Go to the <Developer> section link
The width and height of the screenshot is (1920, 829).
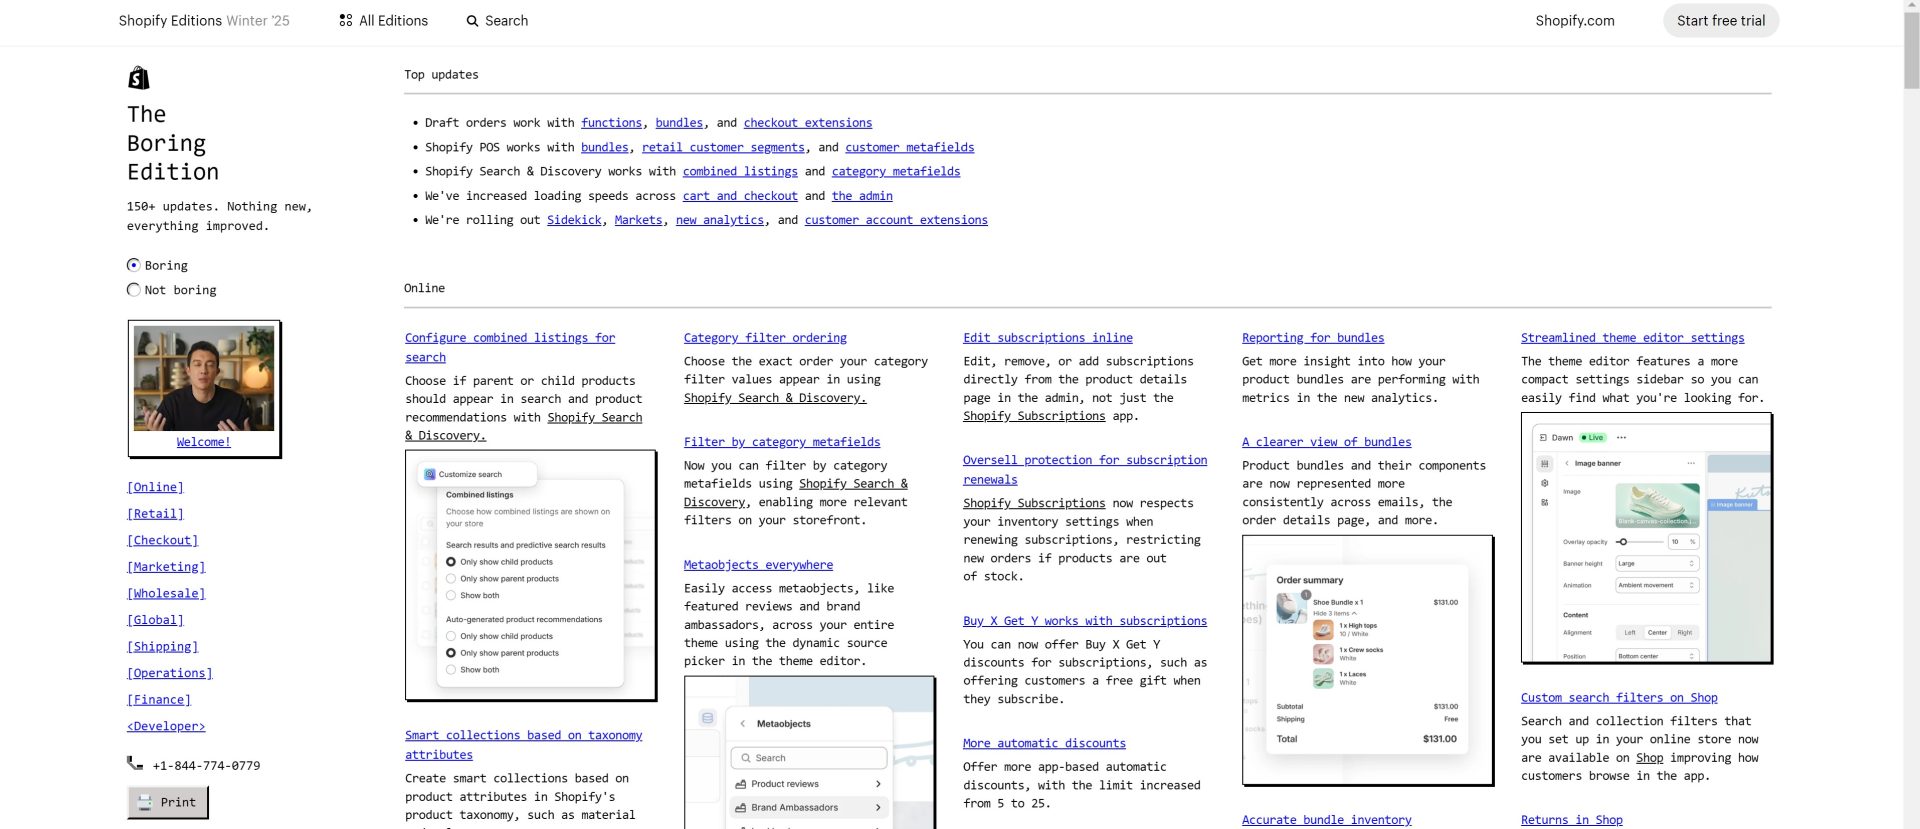click(166, 726)
